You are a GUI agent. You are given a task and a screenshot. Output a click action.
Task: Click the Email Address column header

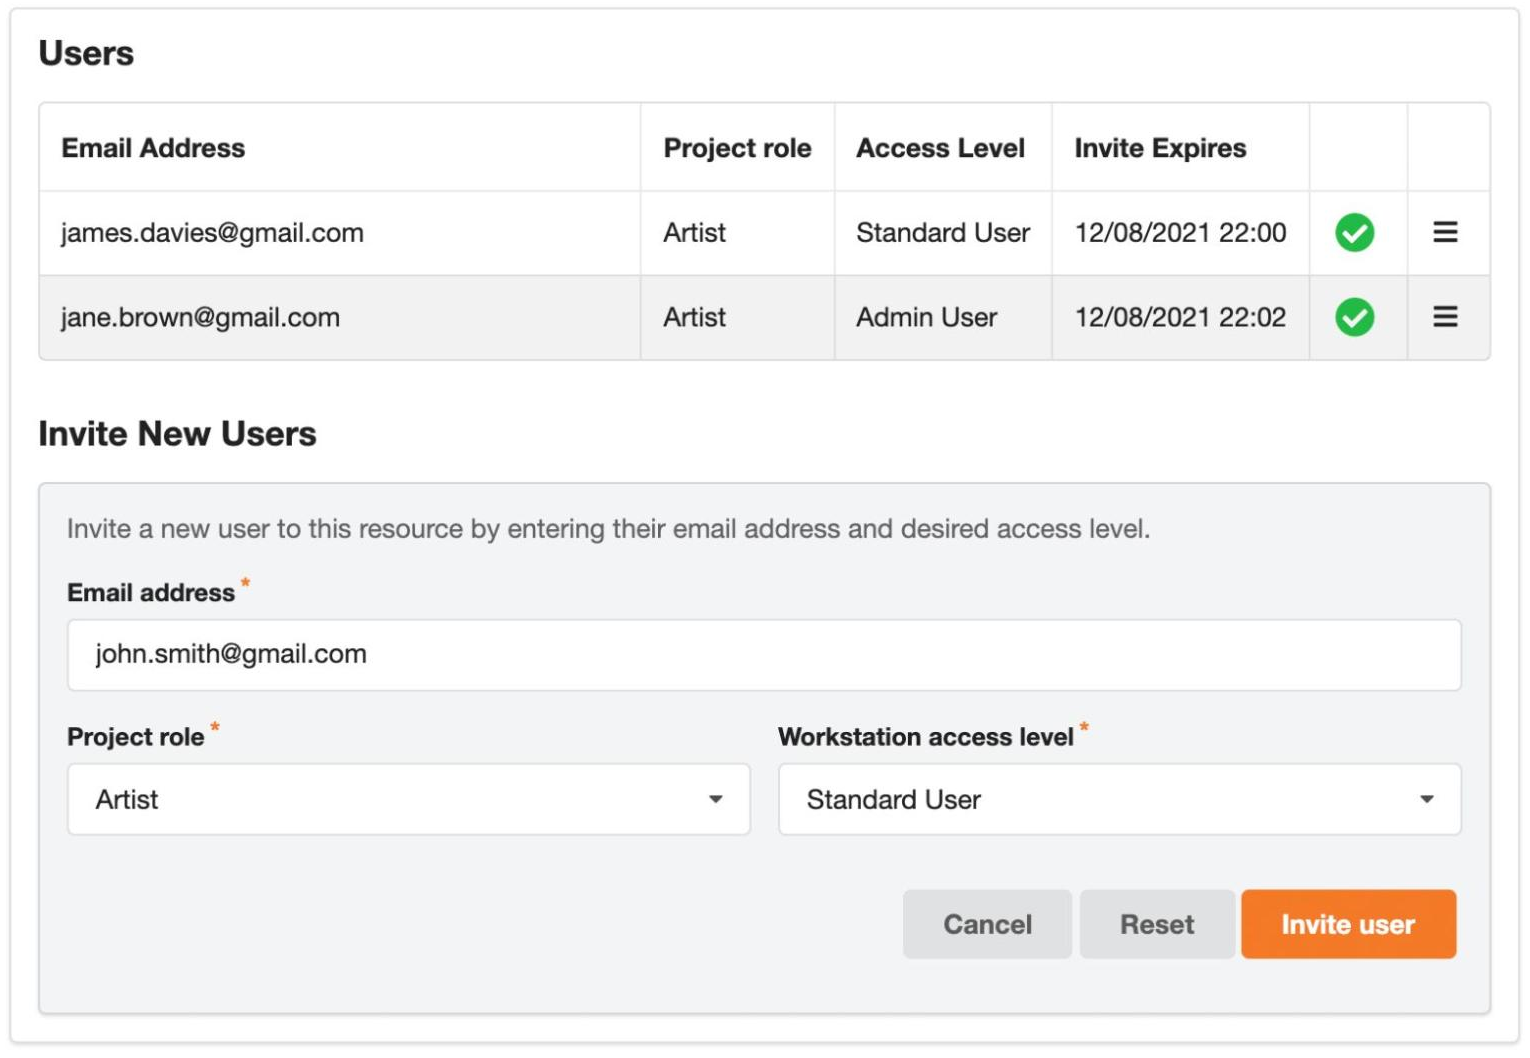pos(153,148)
